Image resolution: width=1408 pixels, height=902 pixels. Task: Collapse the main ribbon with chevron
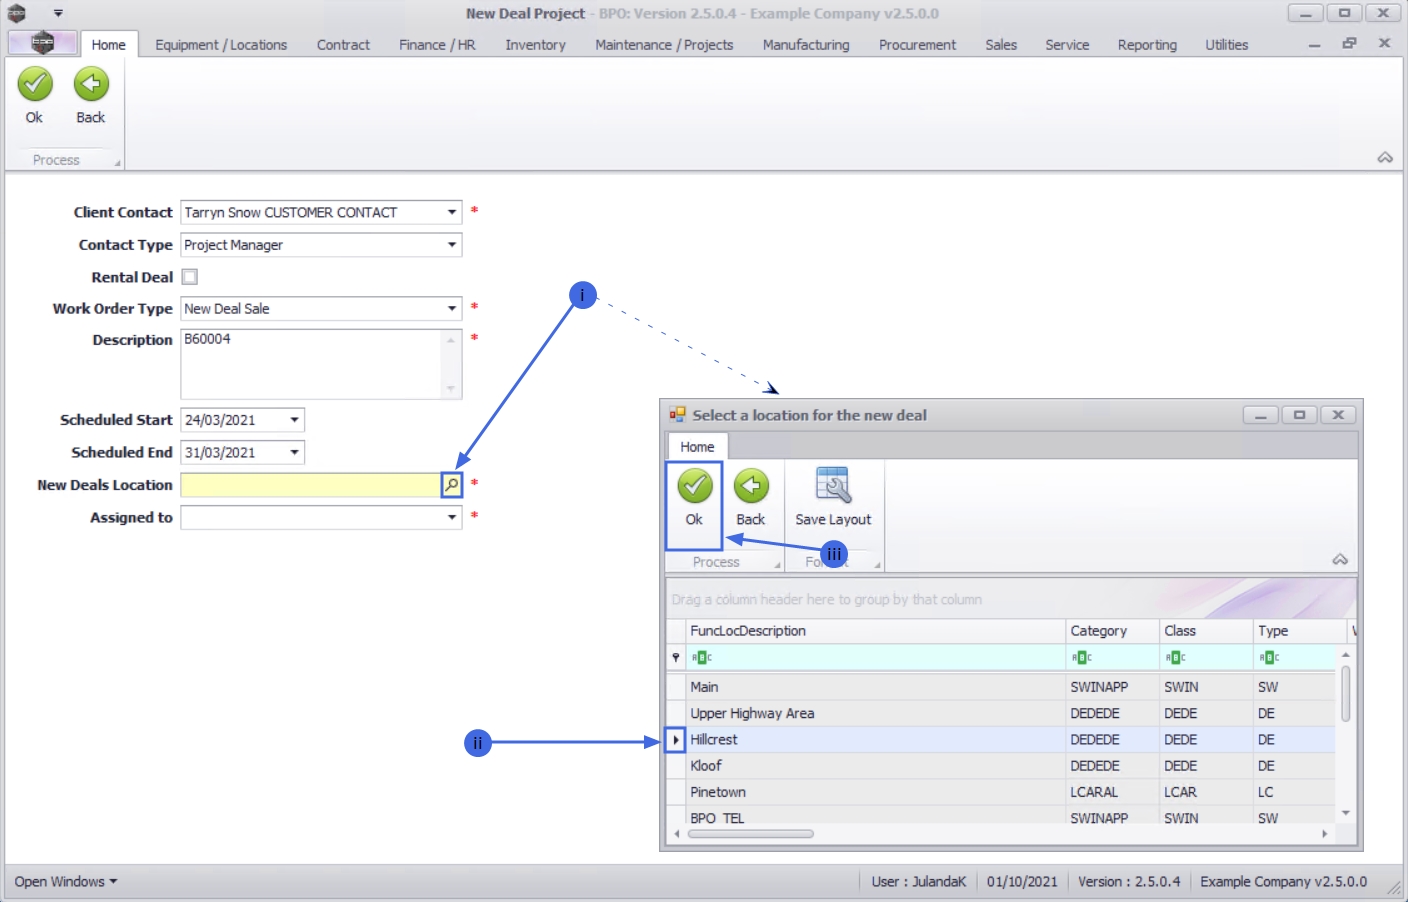coord(1385,158)
